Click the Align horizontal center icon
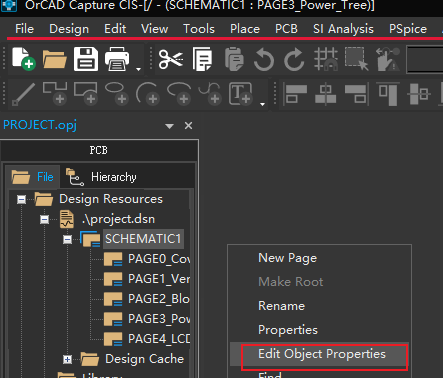This screenshot has height=378, width=443. pyautogui.click(x=325, y=94)
